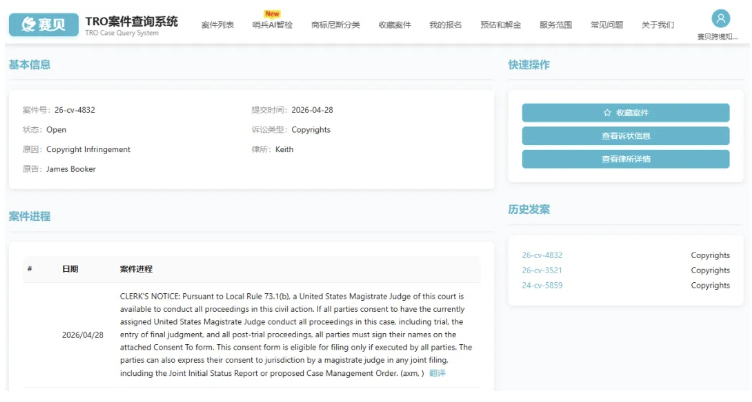
Task: Click the star 收藏案件 button
Action: tap(625, 113)
